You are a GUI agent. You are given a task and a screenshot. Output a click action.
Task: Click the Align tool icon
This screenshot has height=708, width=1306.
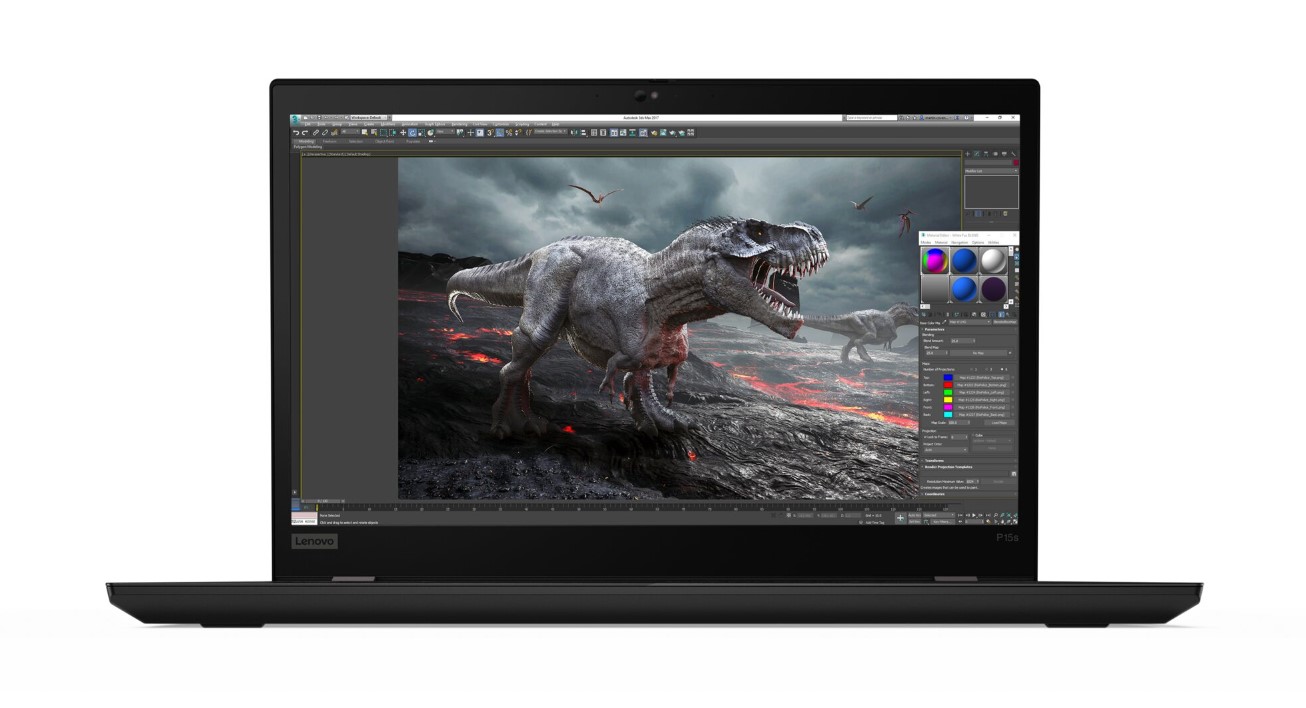point(583,132)
